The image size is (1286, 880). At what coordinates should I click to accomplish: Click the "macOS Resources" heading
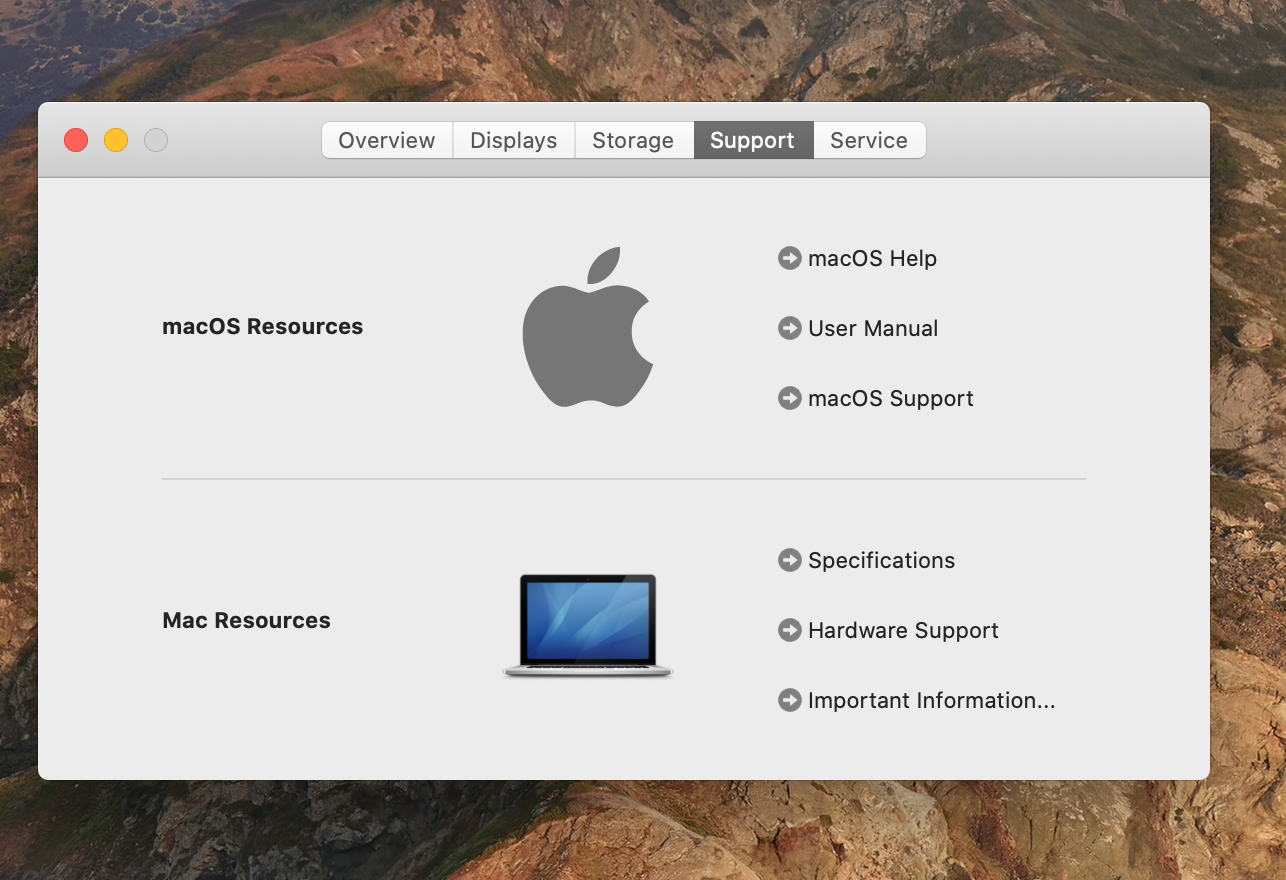click(x=263, y=327)
